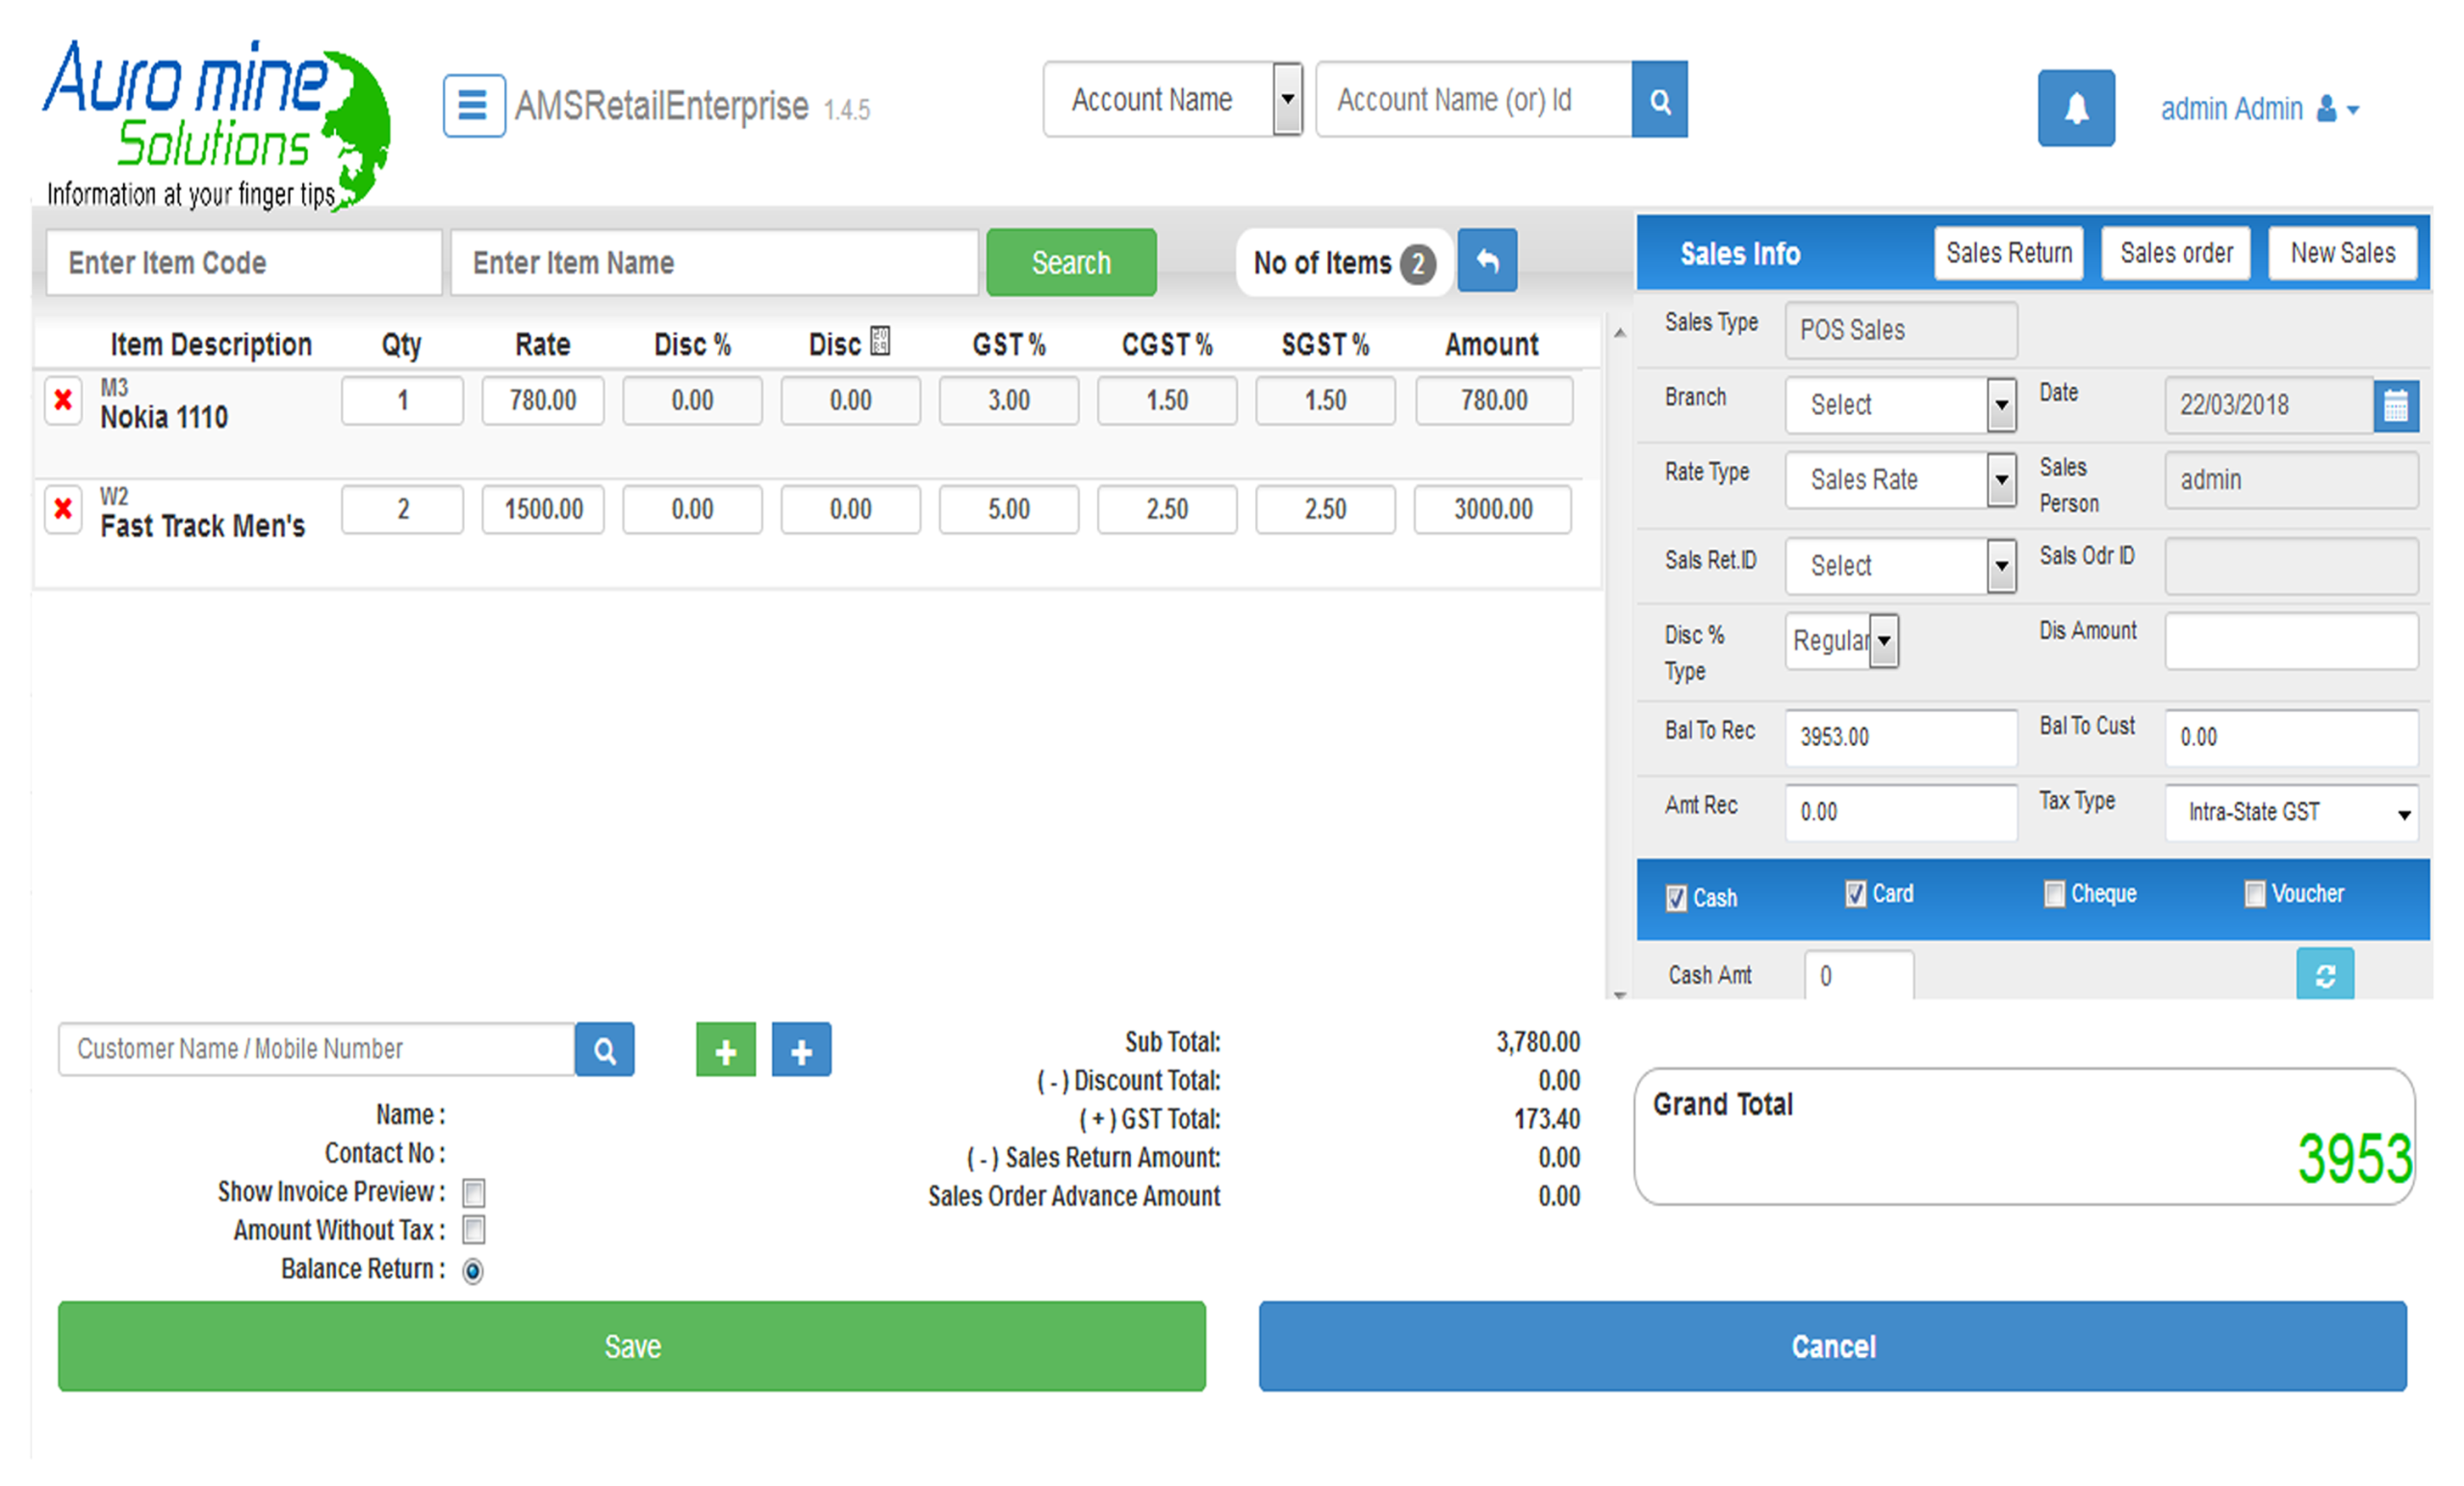Image resolution: width=2464 pixels, height=1486 pixels.
Task: Tick Show Invoice Preview checkbox
Action: [x=474, y=1192]
